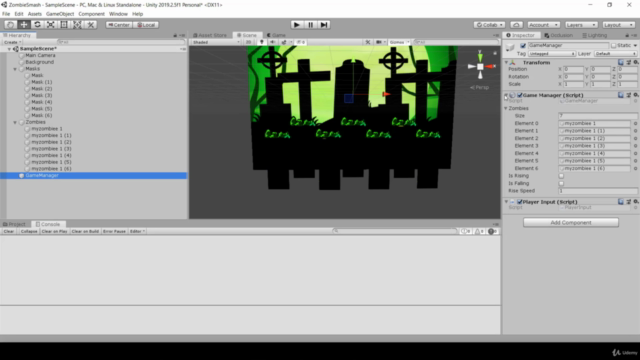
Task: Open object picker for Element 3
Action: coord(636,146)
